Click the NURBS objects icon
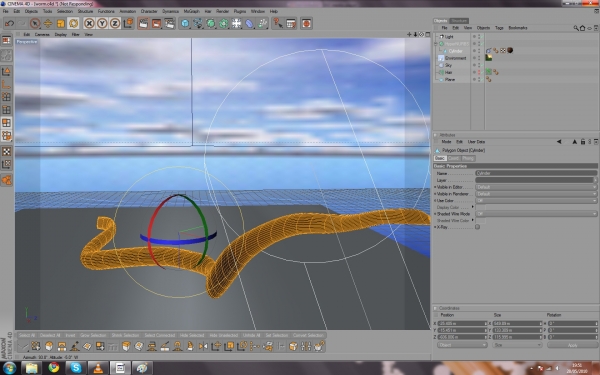Image resolution: width=600 pixels, height=375 pixels. point(211,23)
